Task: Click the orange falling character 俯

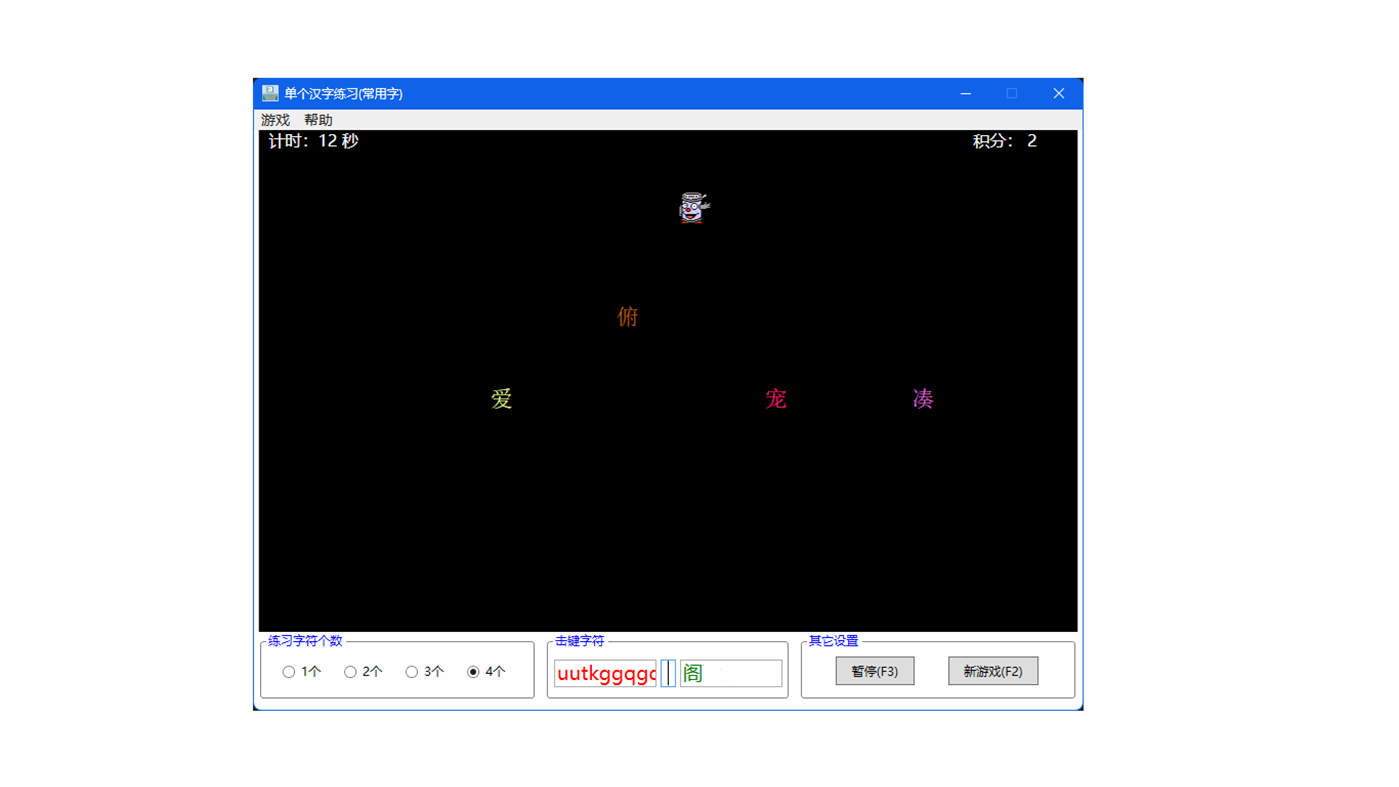Action: pos(627,316)
